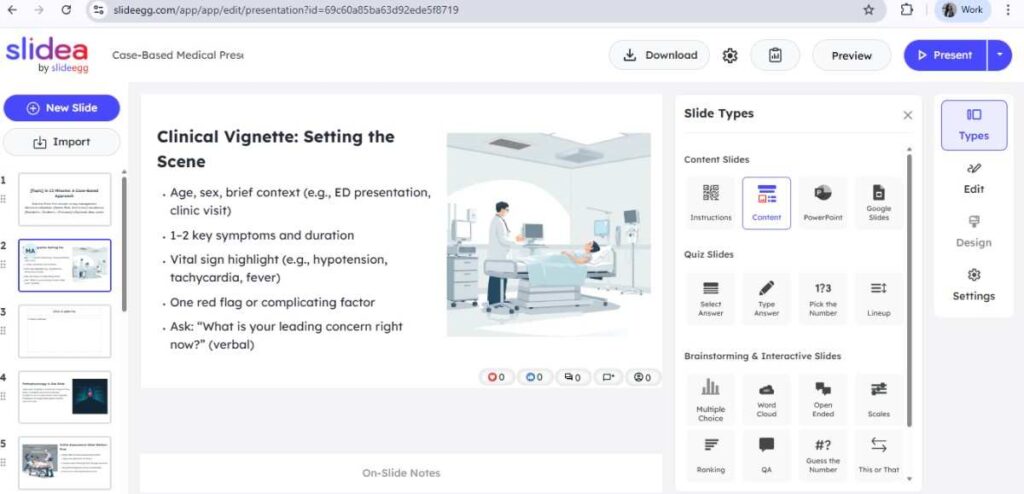
Task: Select the Lineup quiz slide
Action: [878, 298]
